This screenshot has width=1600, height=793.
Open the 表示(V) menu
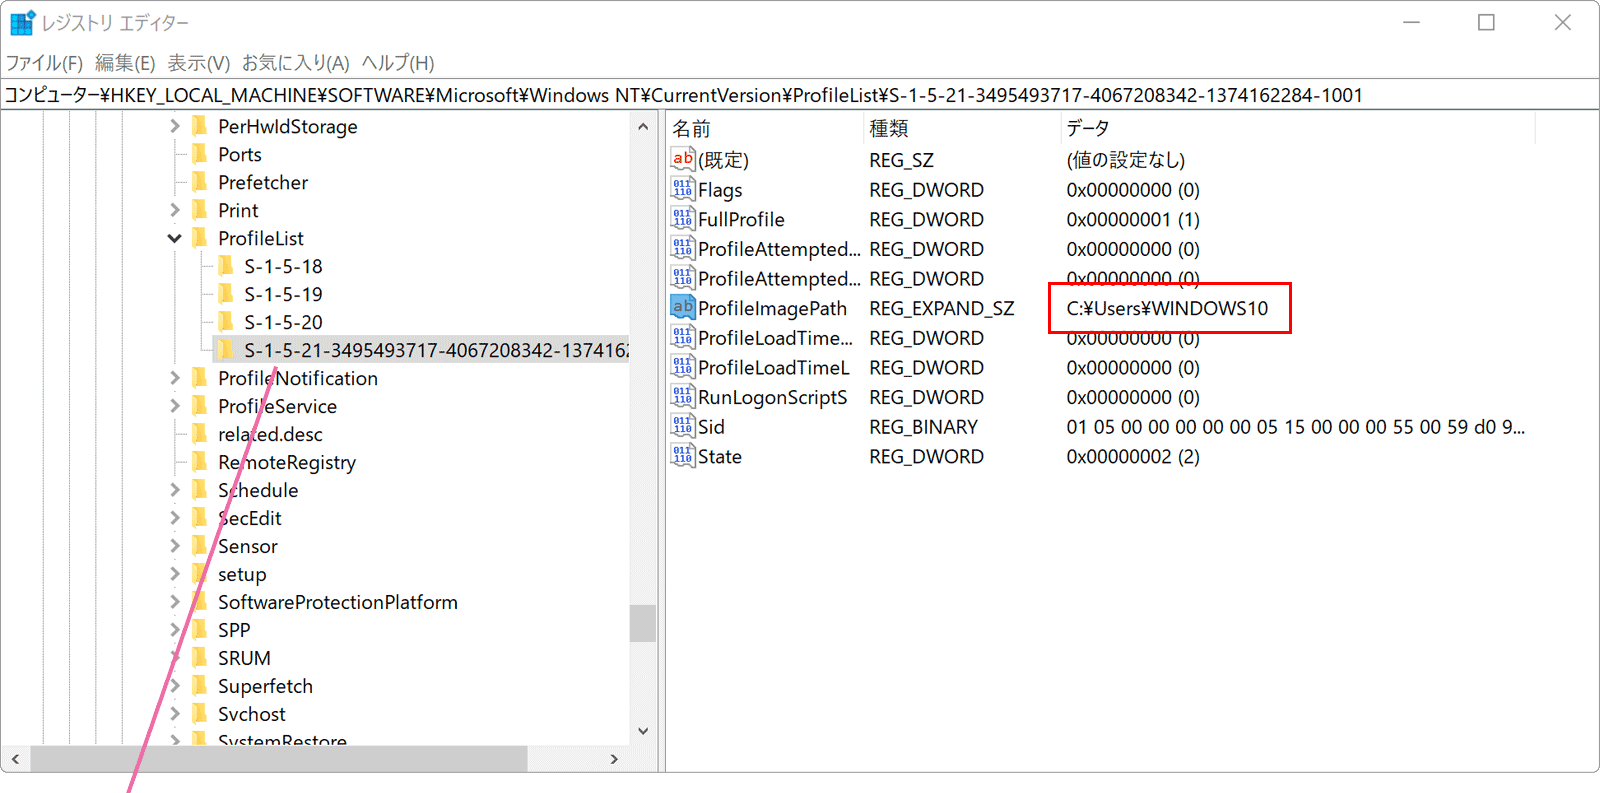coord(198,63)
